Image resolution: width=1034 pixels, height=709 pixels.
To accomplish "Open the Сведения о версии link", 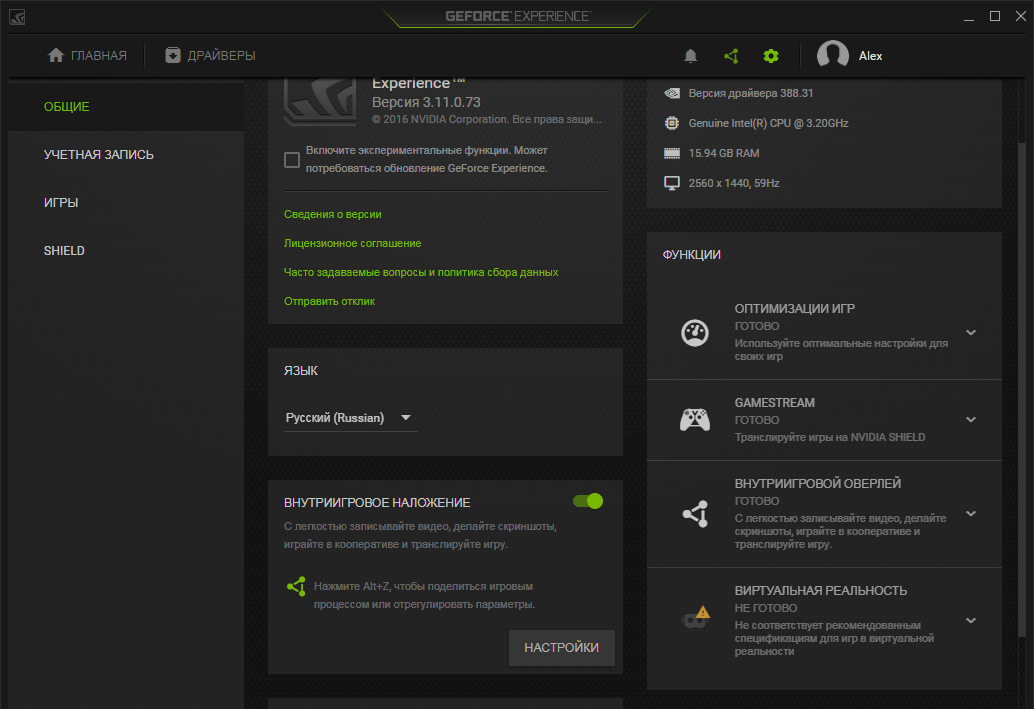I will (x=332, y=214).
